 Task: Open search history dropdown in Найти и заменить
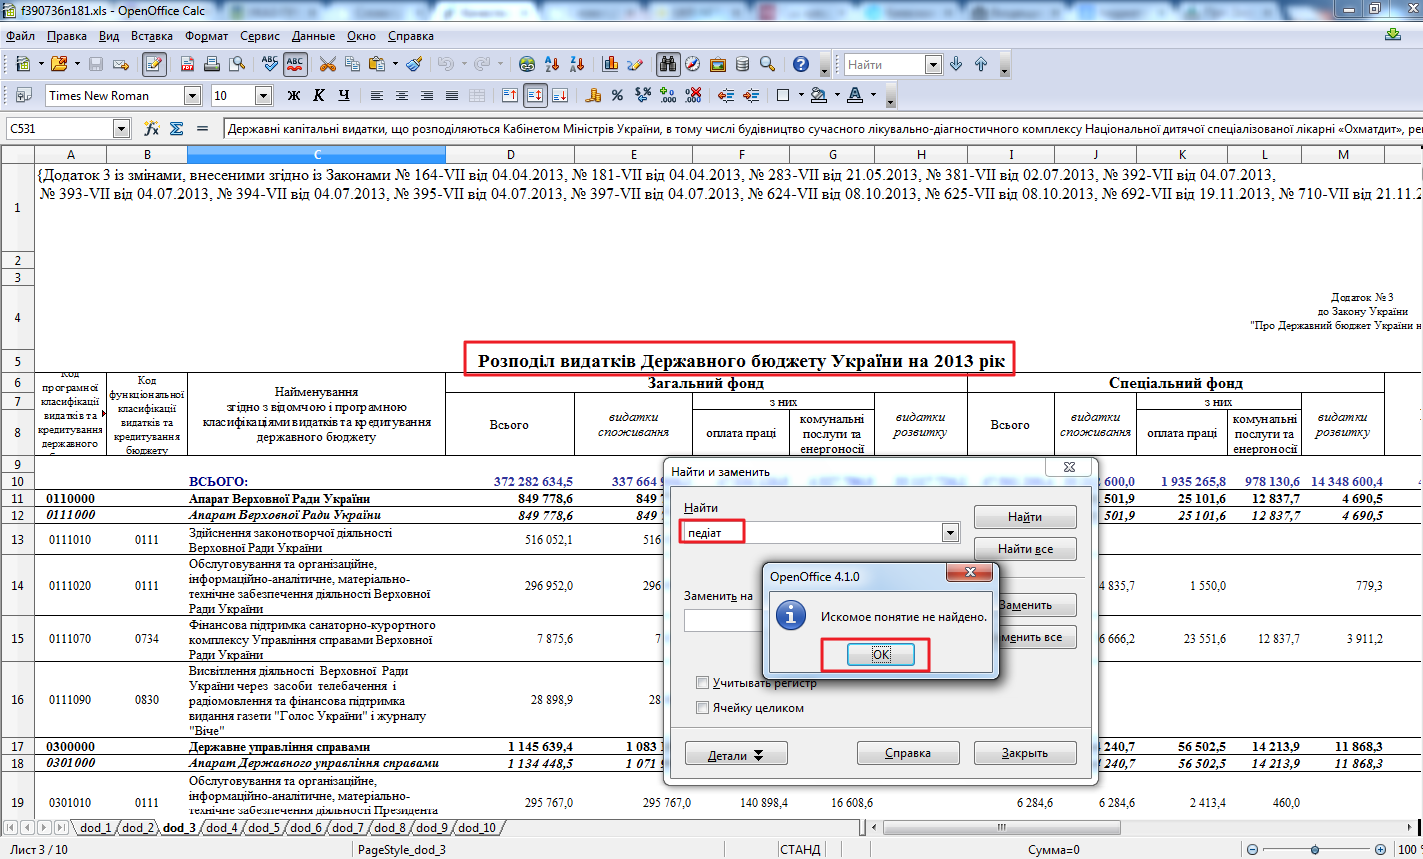[x=951, y=533]
